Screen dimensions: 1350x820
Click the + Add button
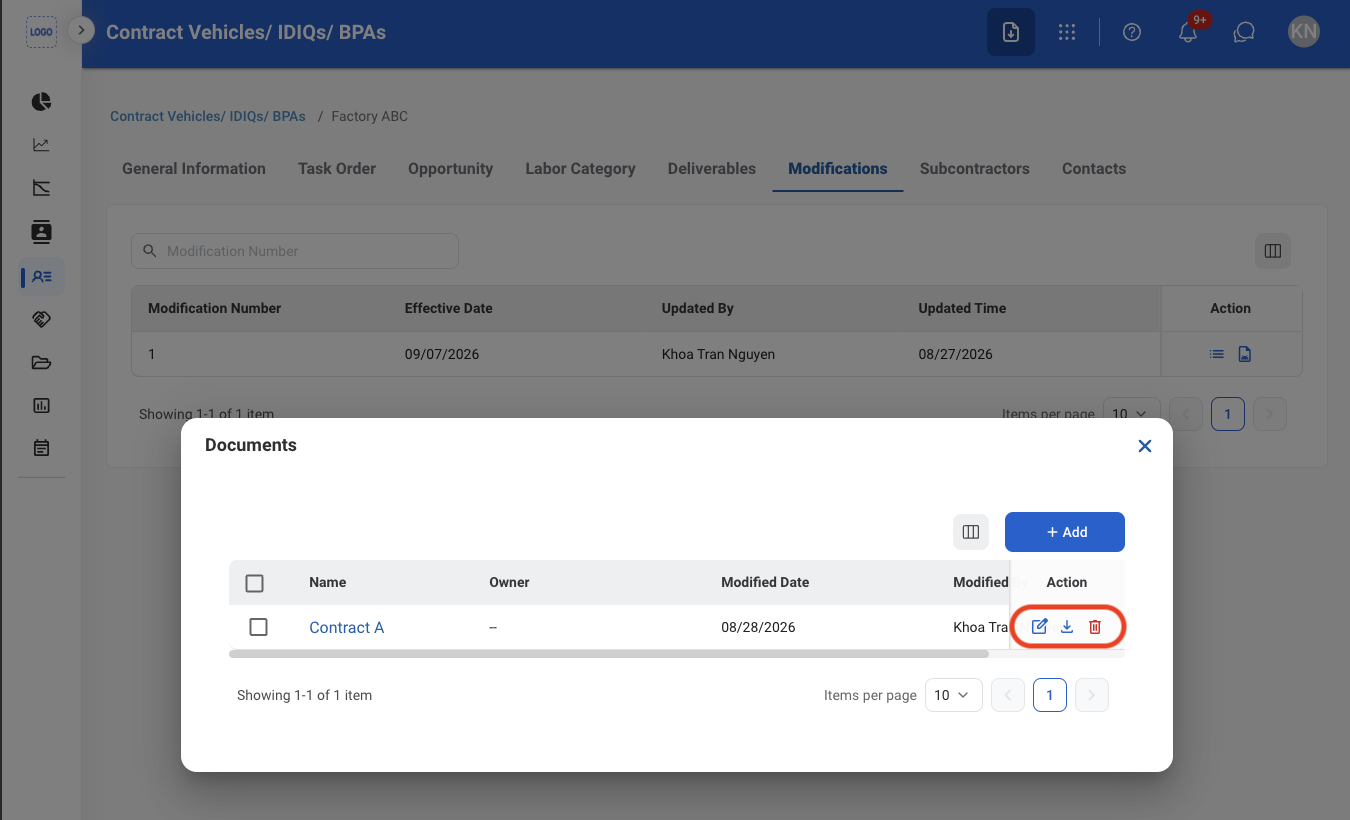[x=1065, y=532]
